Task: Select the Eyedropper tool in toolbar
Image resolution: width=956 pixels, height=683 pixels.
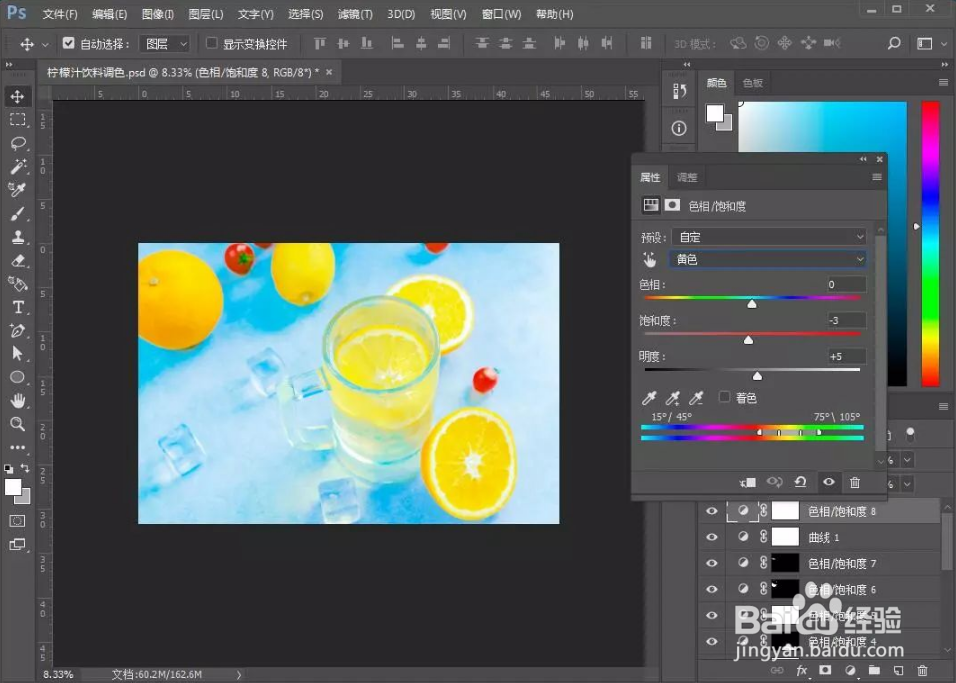Action: [x=17, y=190]
